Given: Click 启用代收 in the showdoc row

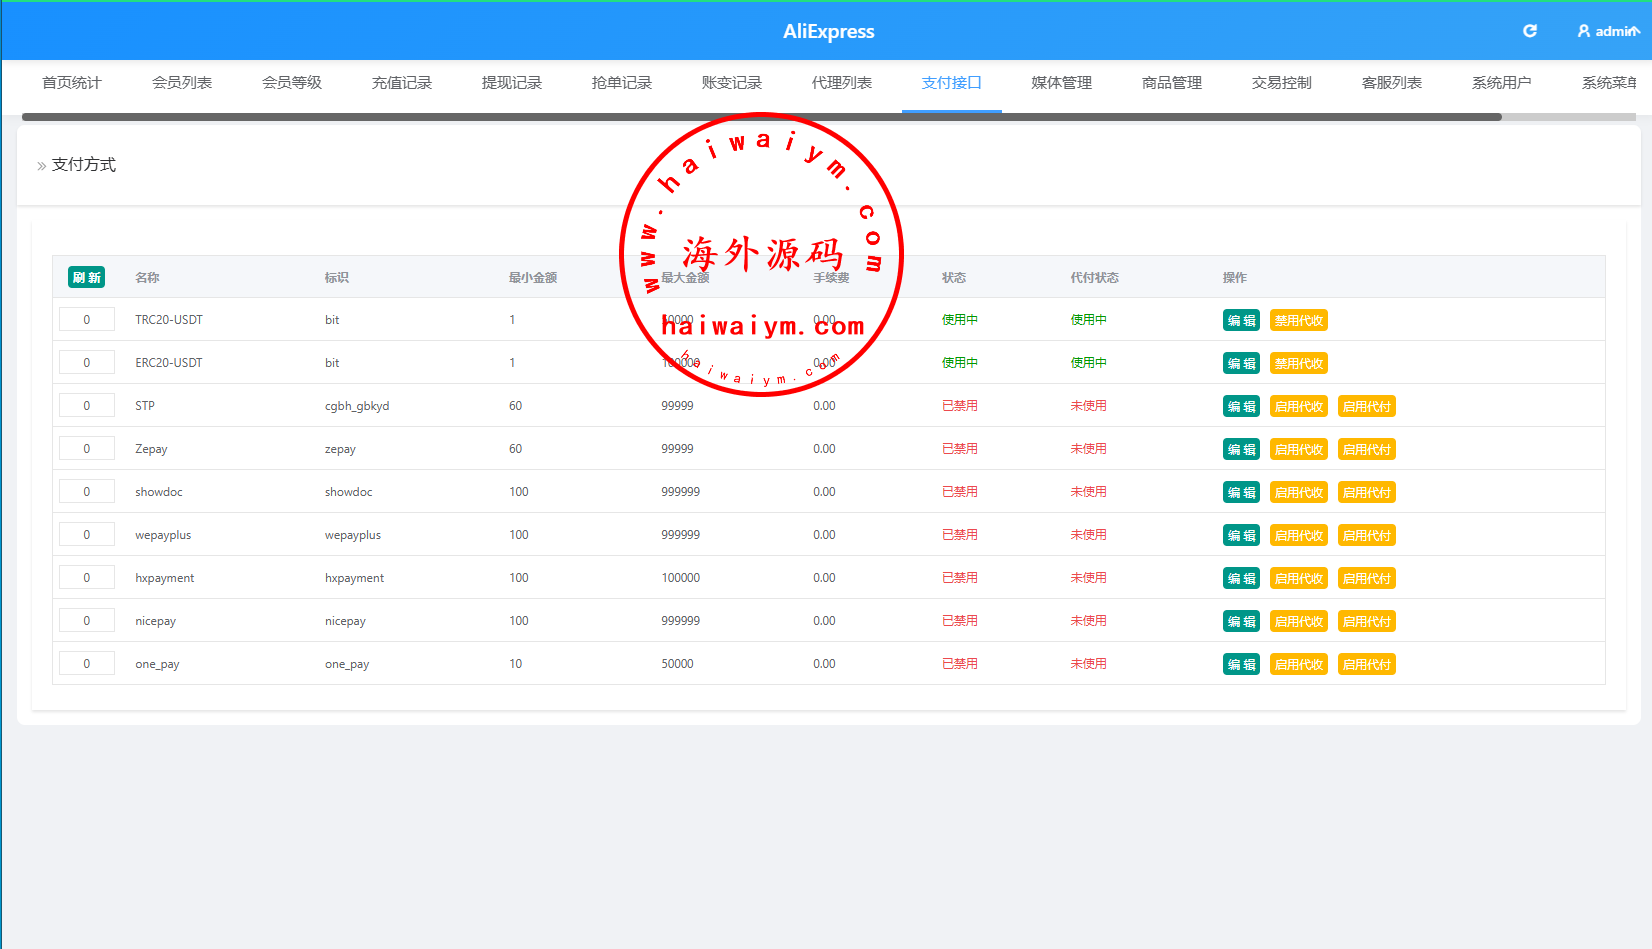Looking at the screenshot, I should (x=1299, y=492).
